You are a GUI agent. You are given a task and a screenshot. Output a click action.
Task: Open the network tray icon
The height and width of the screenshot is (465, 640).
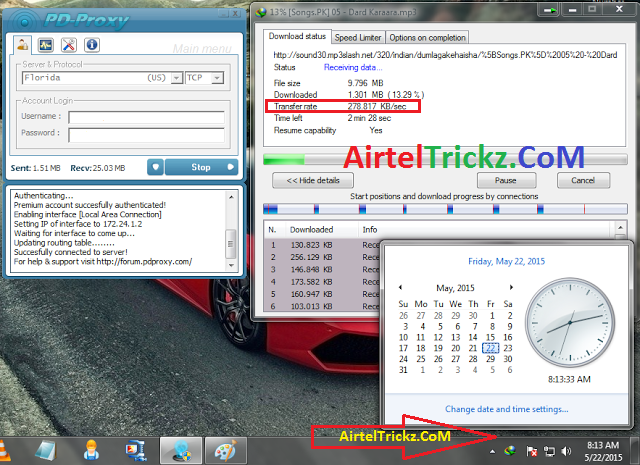[x=549, y=451]
